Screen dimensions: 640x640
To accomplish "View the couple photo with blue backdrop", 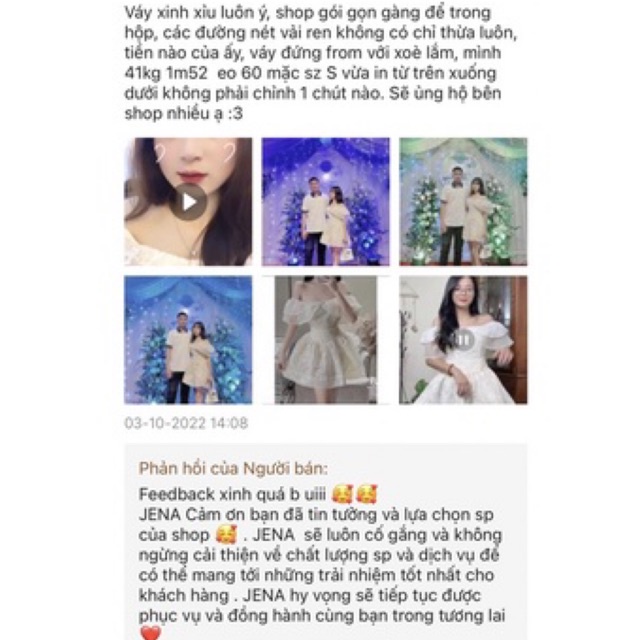I will (188, 340).
